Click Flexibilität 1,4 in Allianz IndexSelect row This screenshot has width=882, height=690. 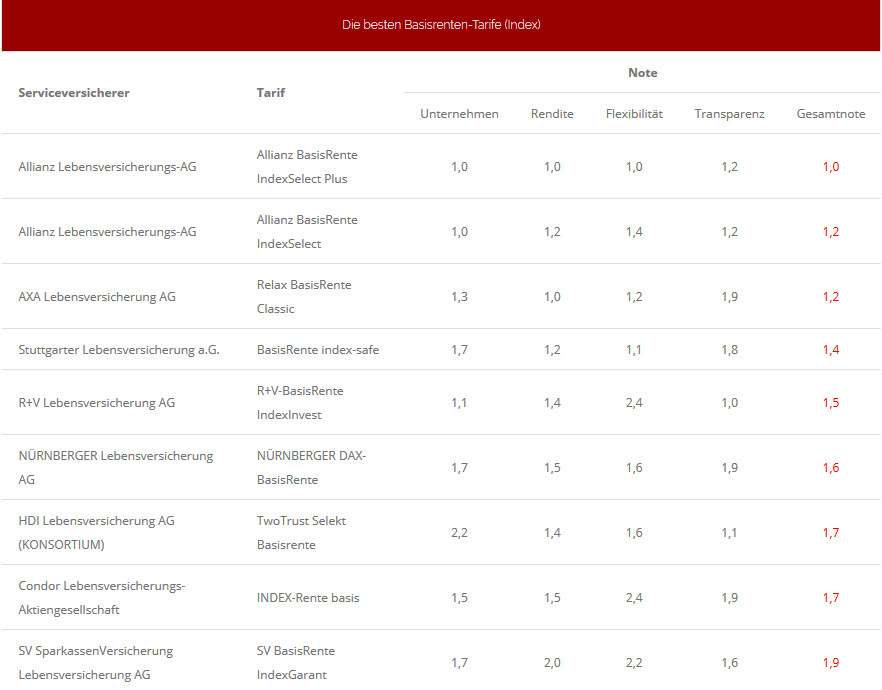coord(634,232)
